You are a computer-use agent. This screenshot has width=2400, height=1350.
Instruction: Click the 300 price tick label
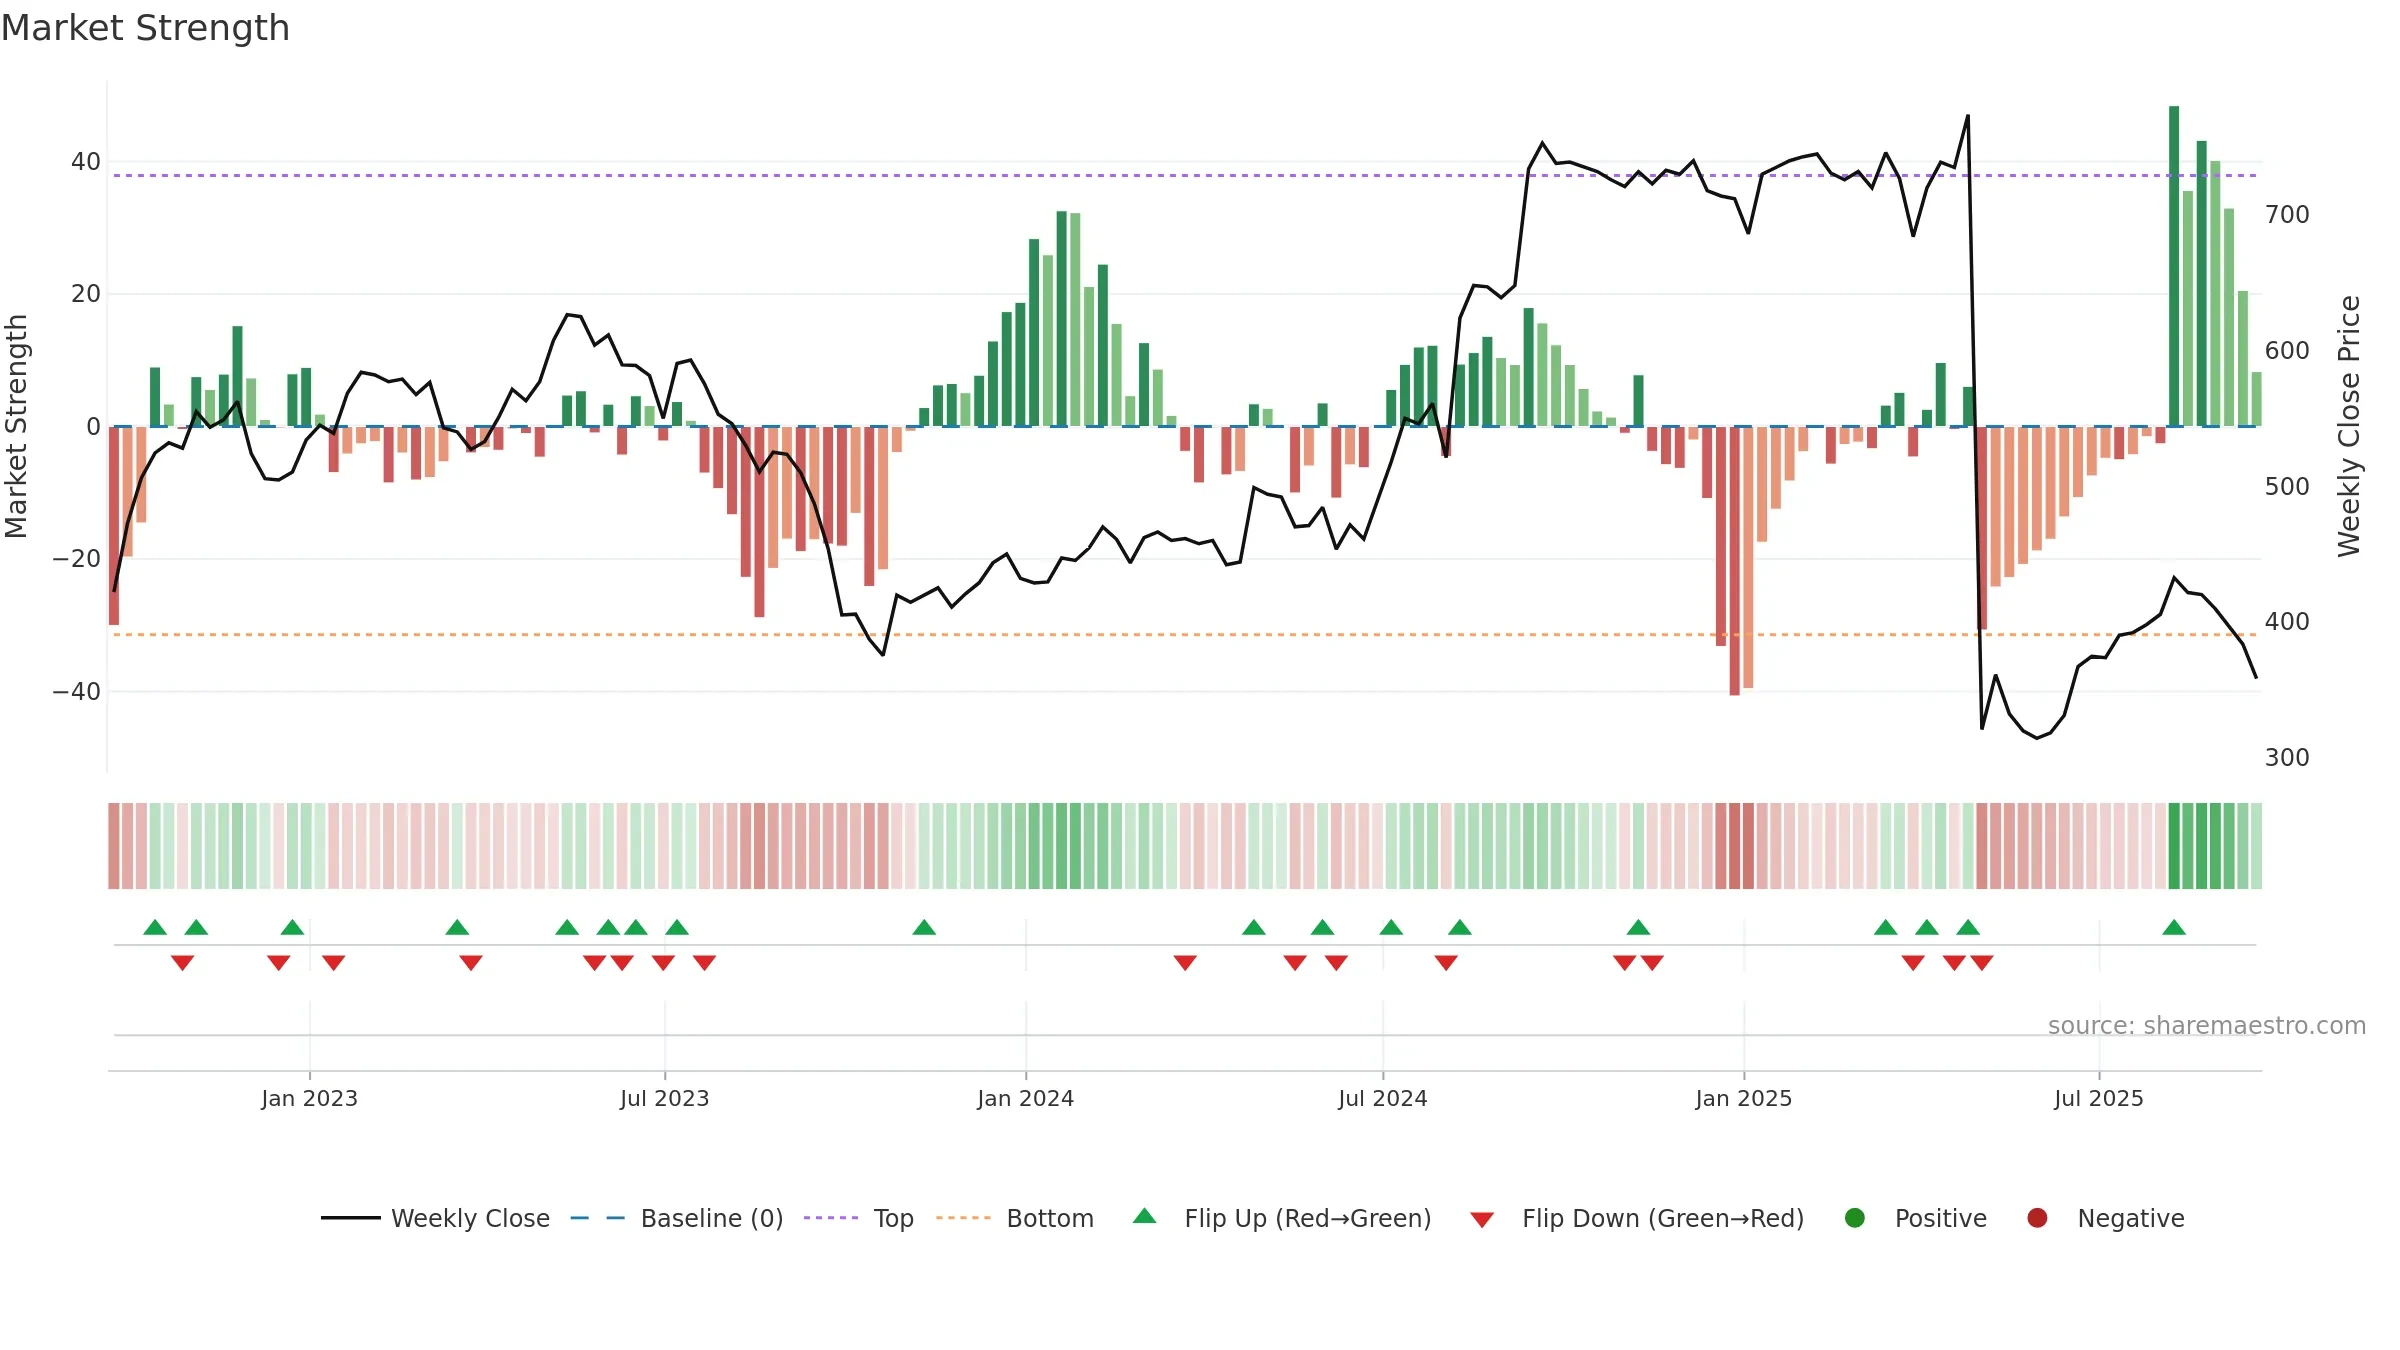coord(2287,758)
